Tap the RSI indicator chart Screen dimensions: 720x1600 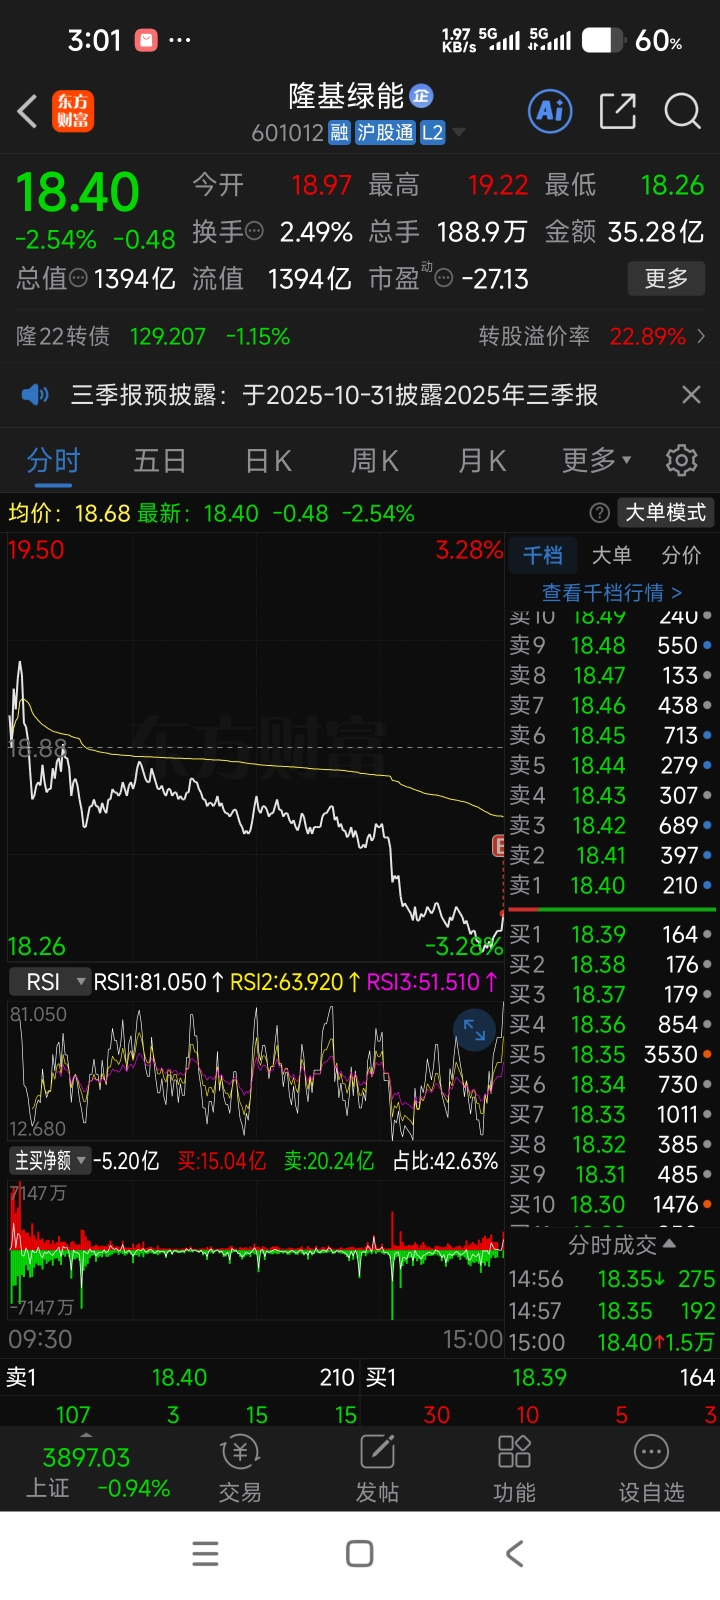[256, 1070]
